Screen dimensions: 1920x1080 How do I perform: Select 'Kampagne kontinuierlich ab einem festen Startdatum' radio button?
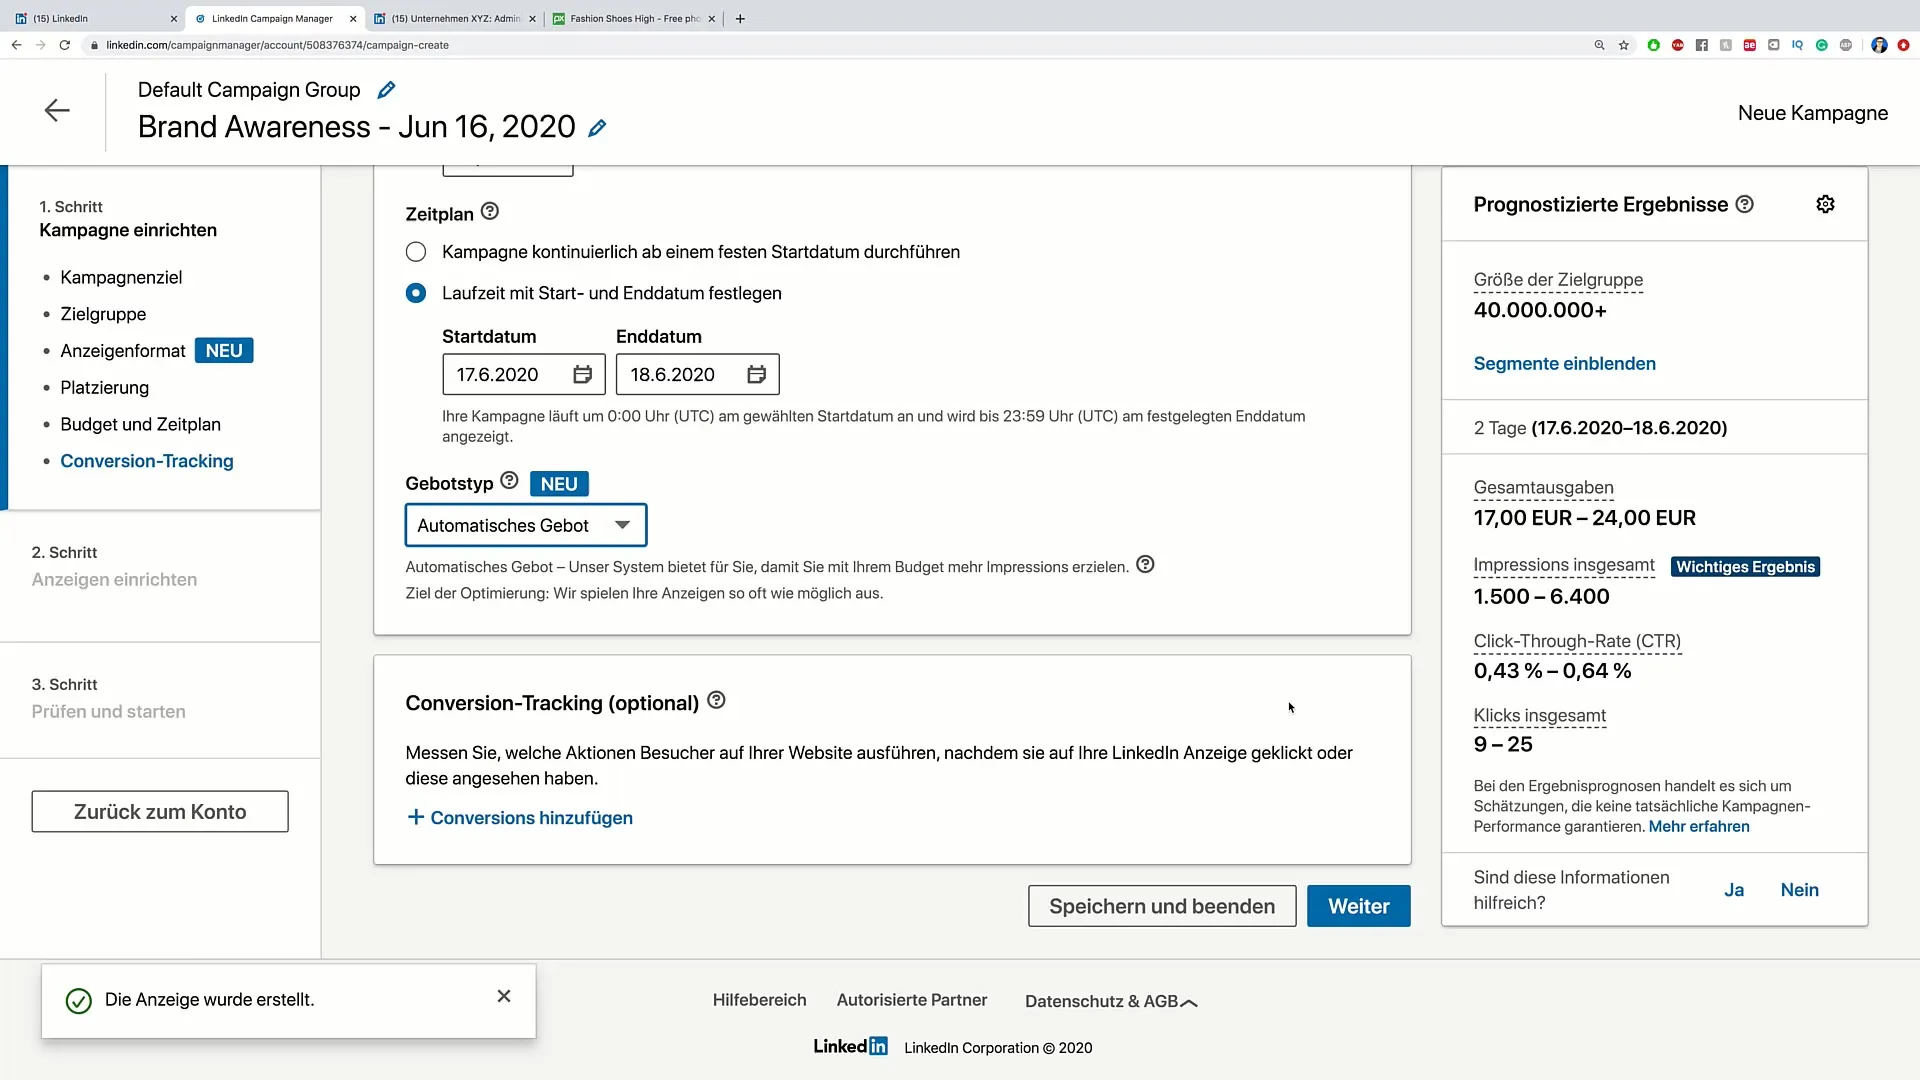point(415,252)
